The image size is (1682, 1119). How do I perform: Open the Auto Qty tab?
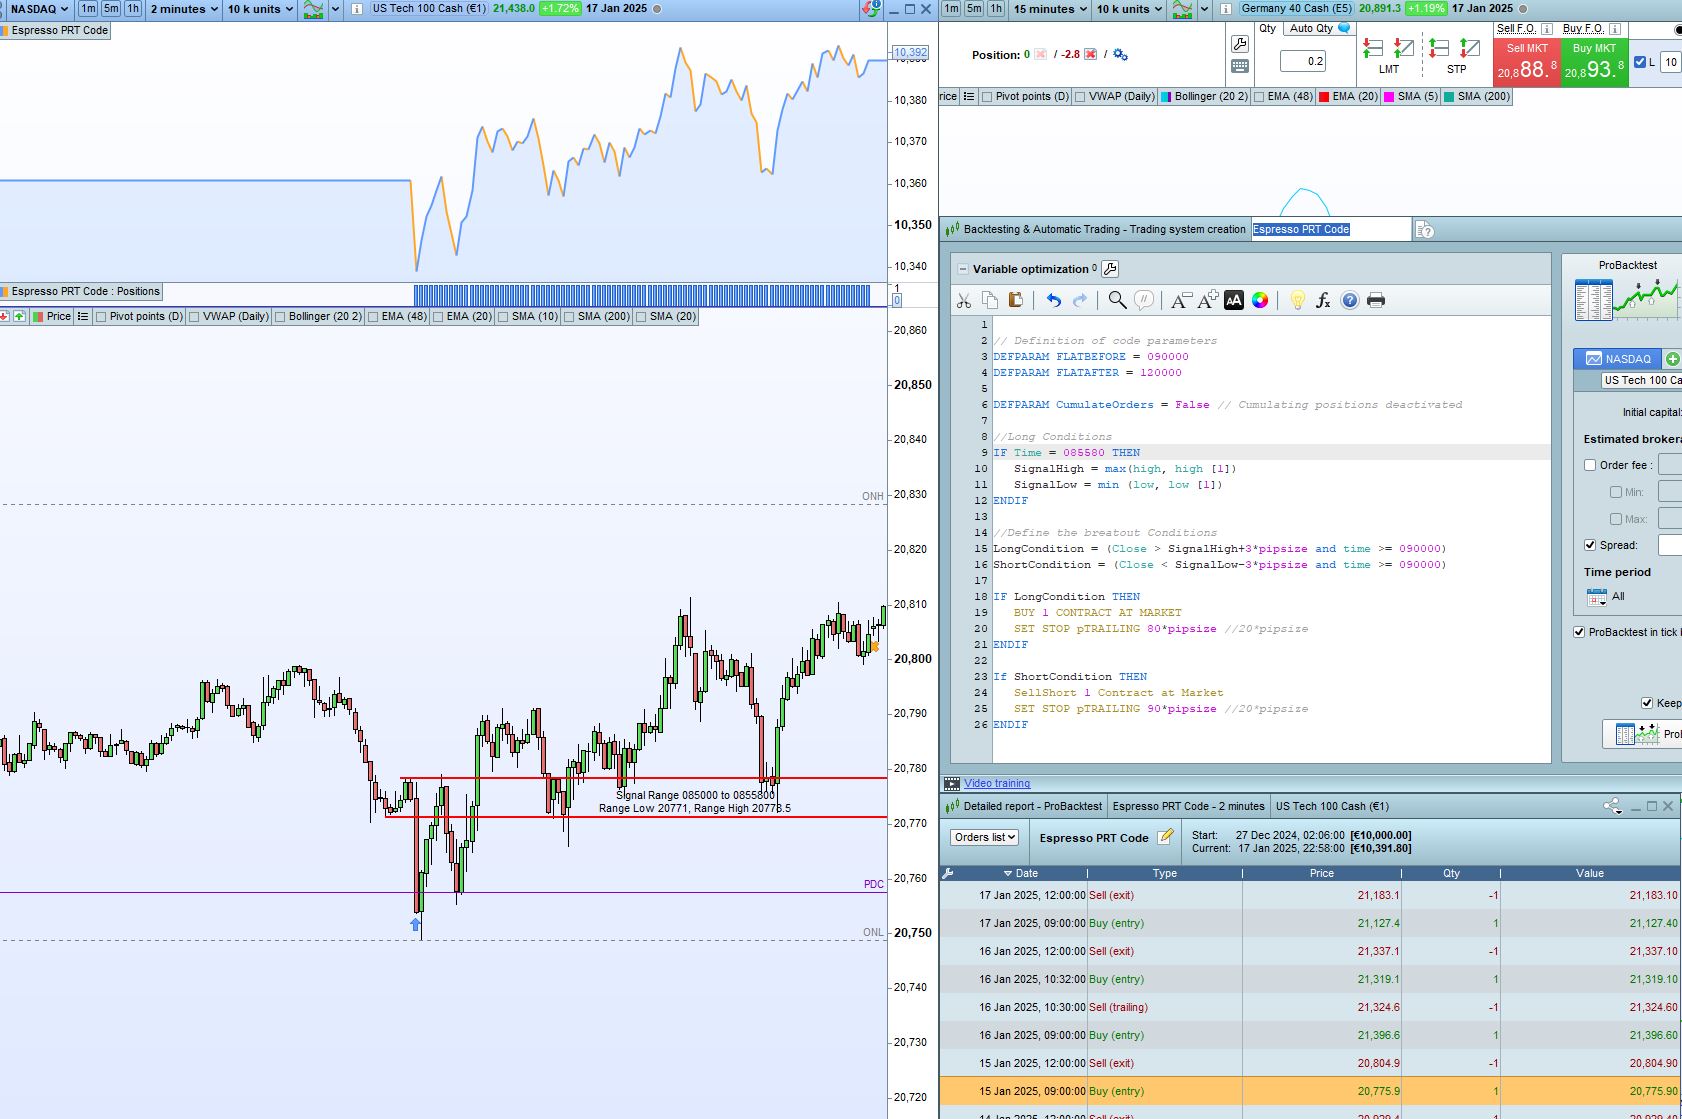click(1318, 28)
